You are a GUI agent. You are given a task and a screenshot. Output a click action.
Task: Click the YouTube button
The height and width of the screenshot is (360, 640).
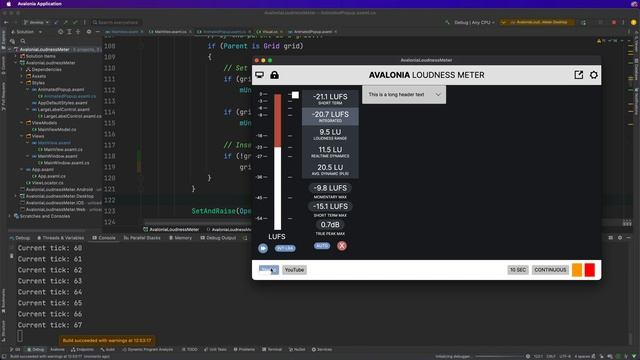[x=294, y=270]
